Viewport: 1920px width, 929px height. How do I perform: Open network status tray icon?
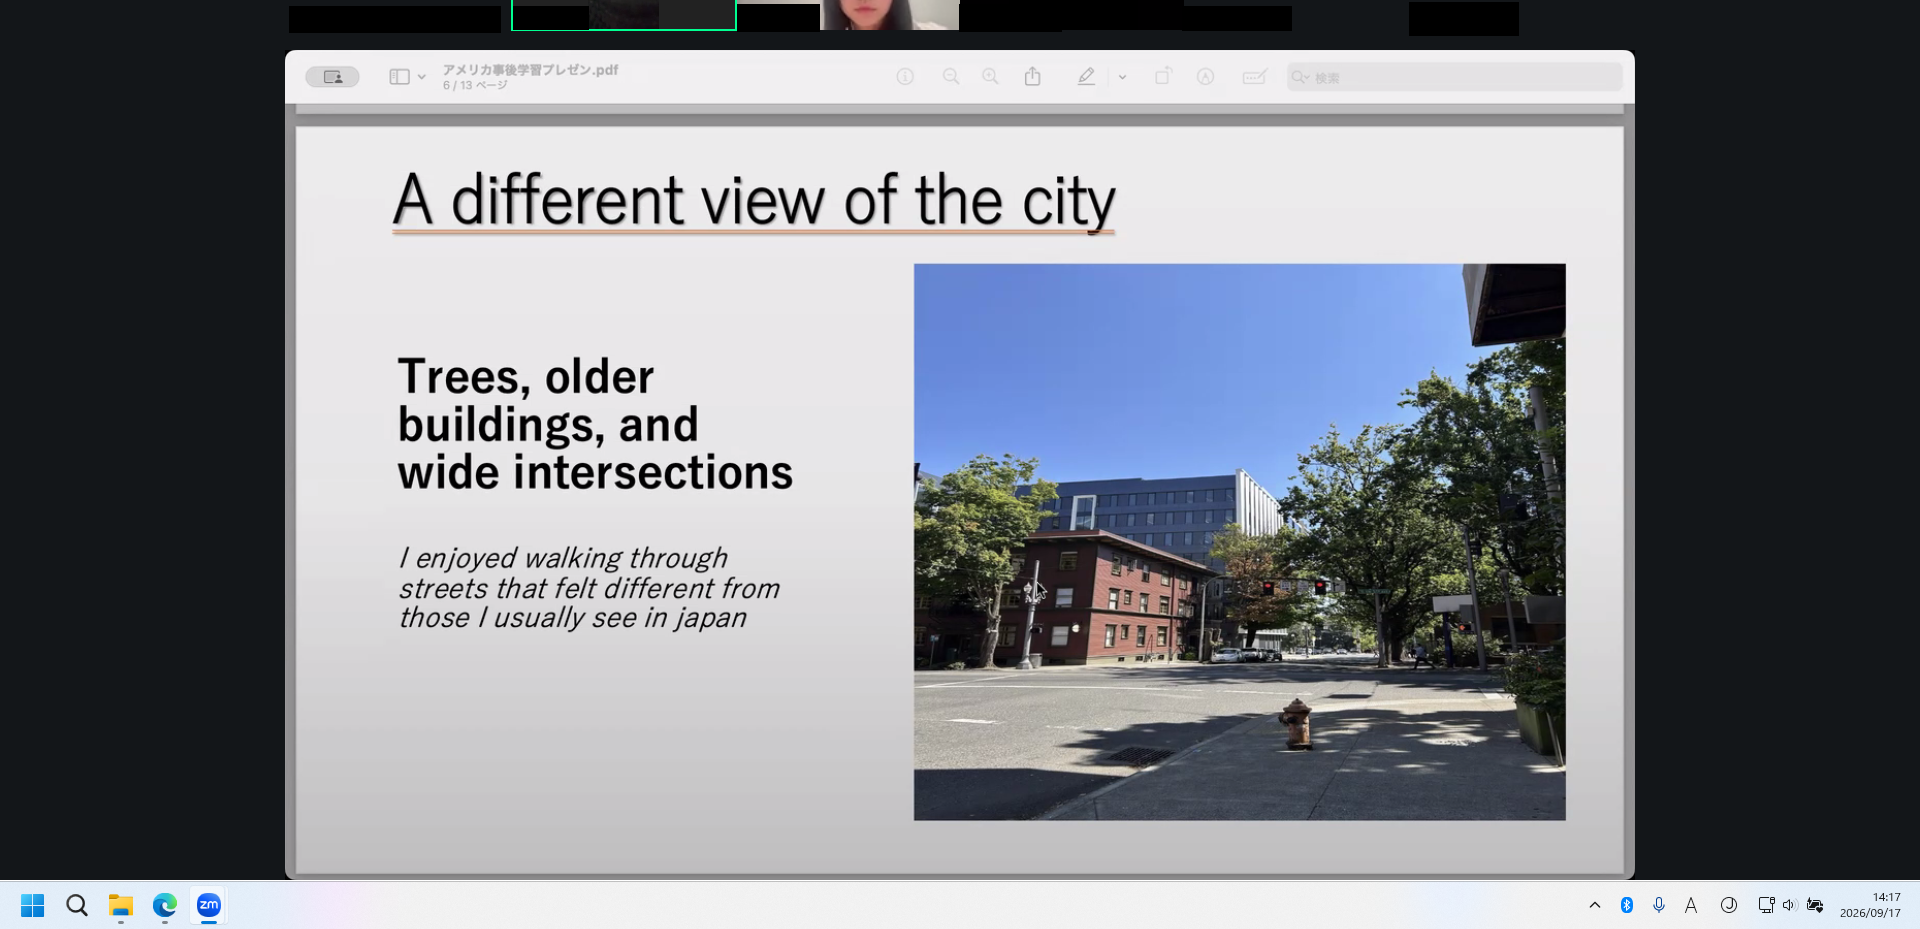point(1766,905)
